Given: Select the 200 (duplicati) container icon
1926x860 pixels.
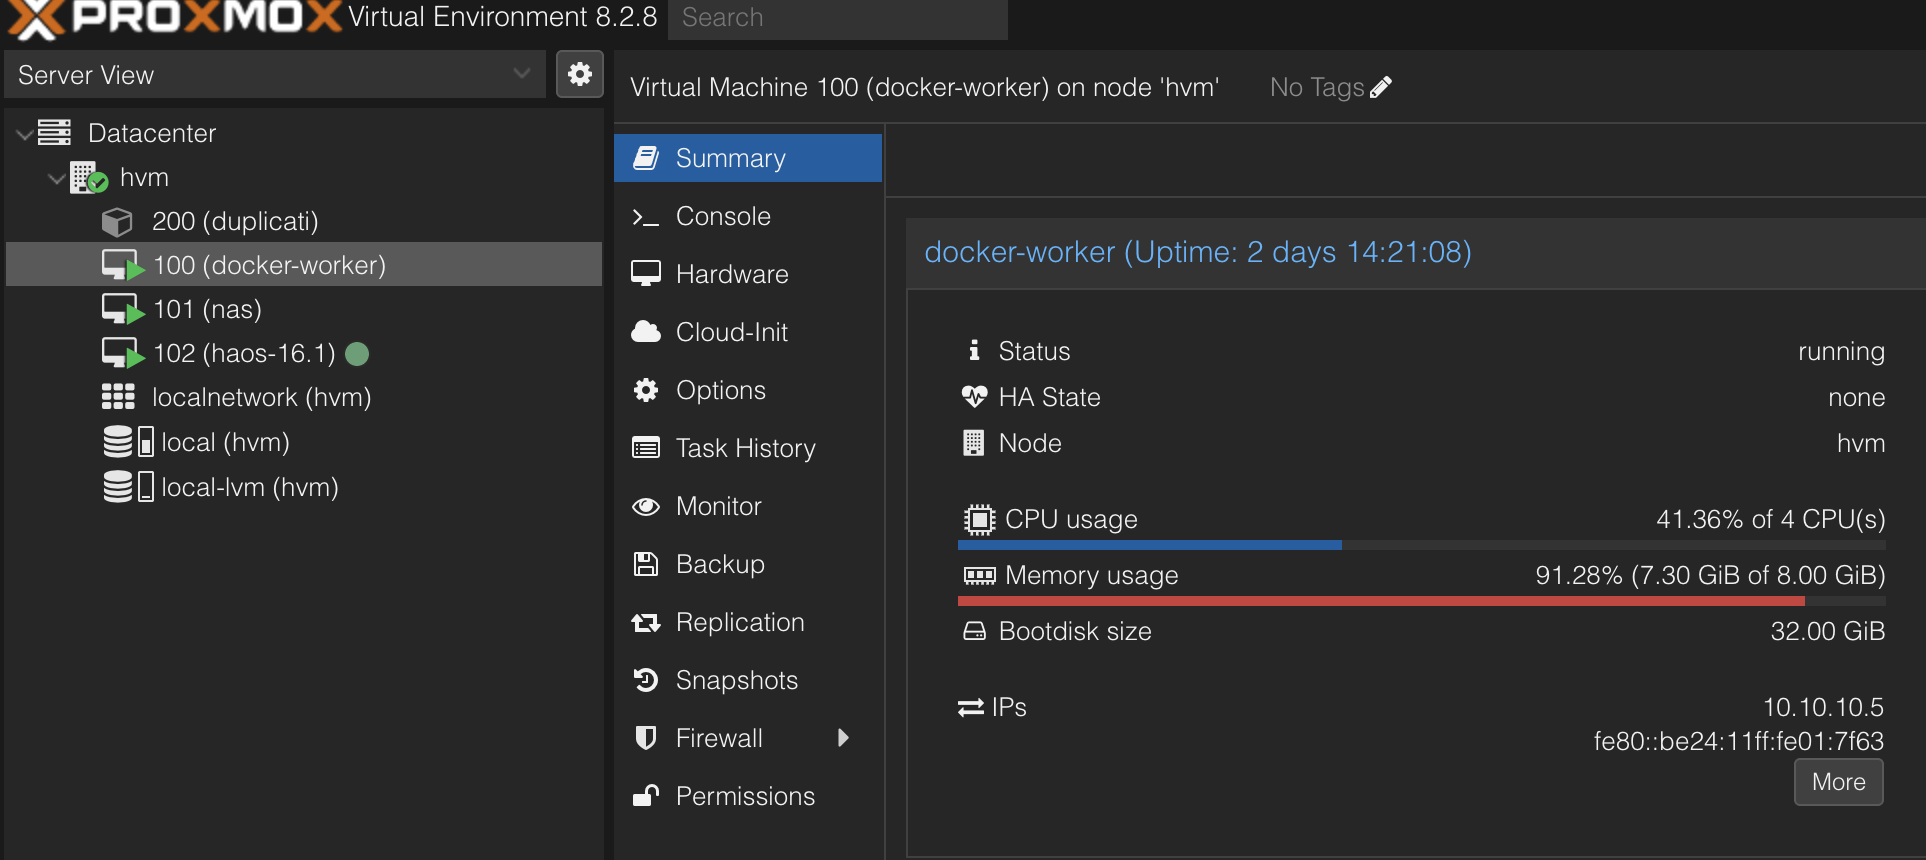Looking at the screenshot, I should tap(117, 221).
